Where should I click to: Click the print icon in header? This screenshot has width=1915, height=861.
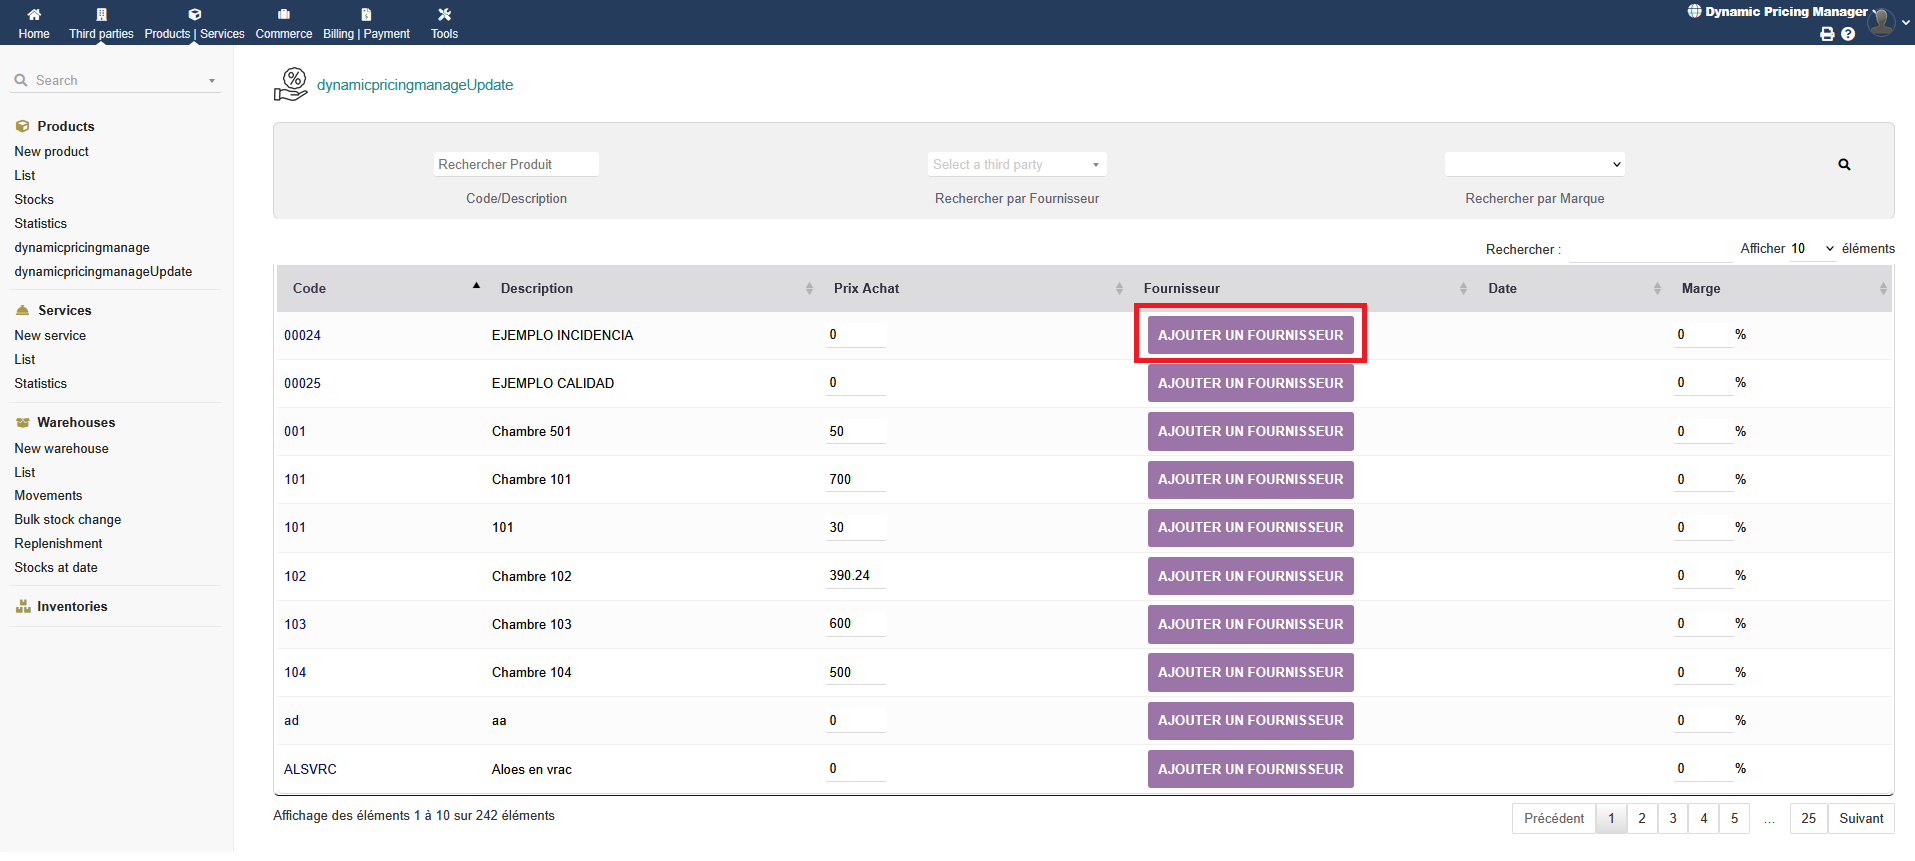tap(1827, 34)
